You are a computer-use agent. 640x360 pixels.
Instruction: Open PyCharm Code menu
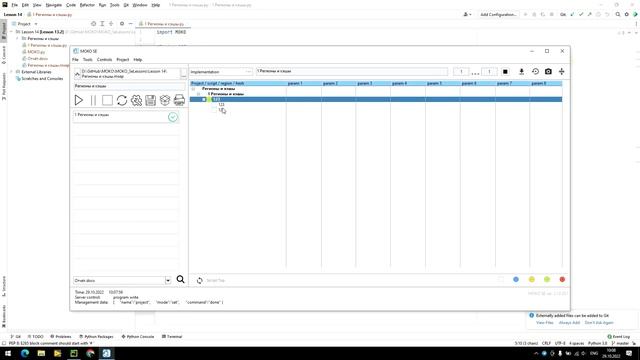click(71, 5)
